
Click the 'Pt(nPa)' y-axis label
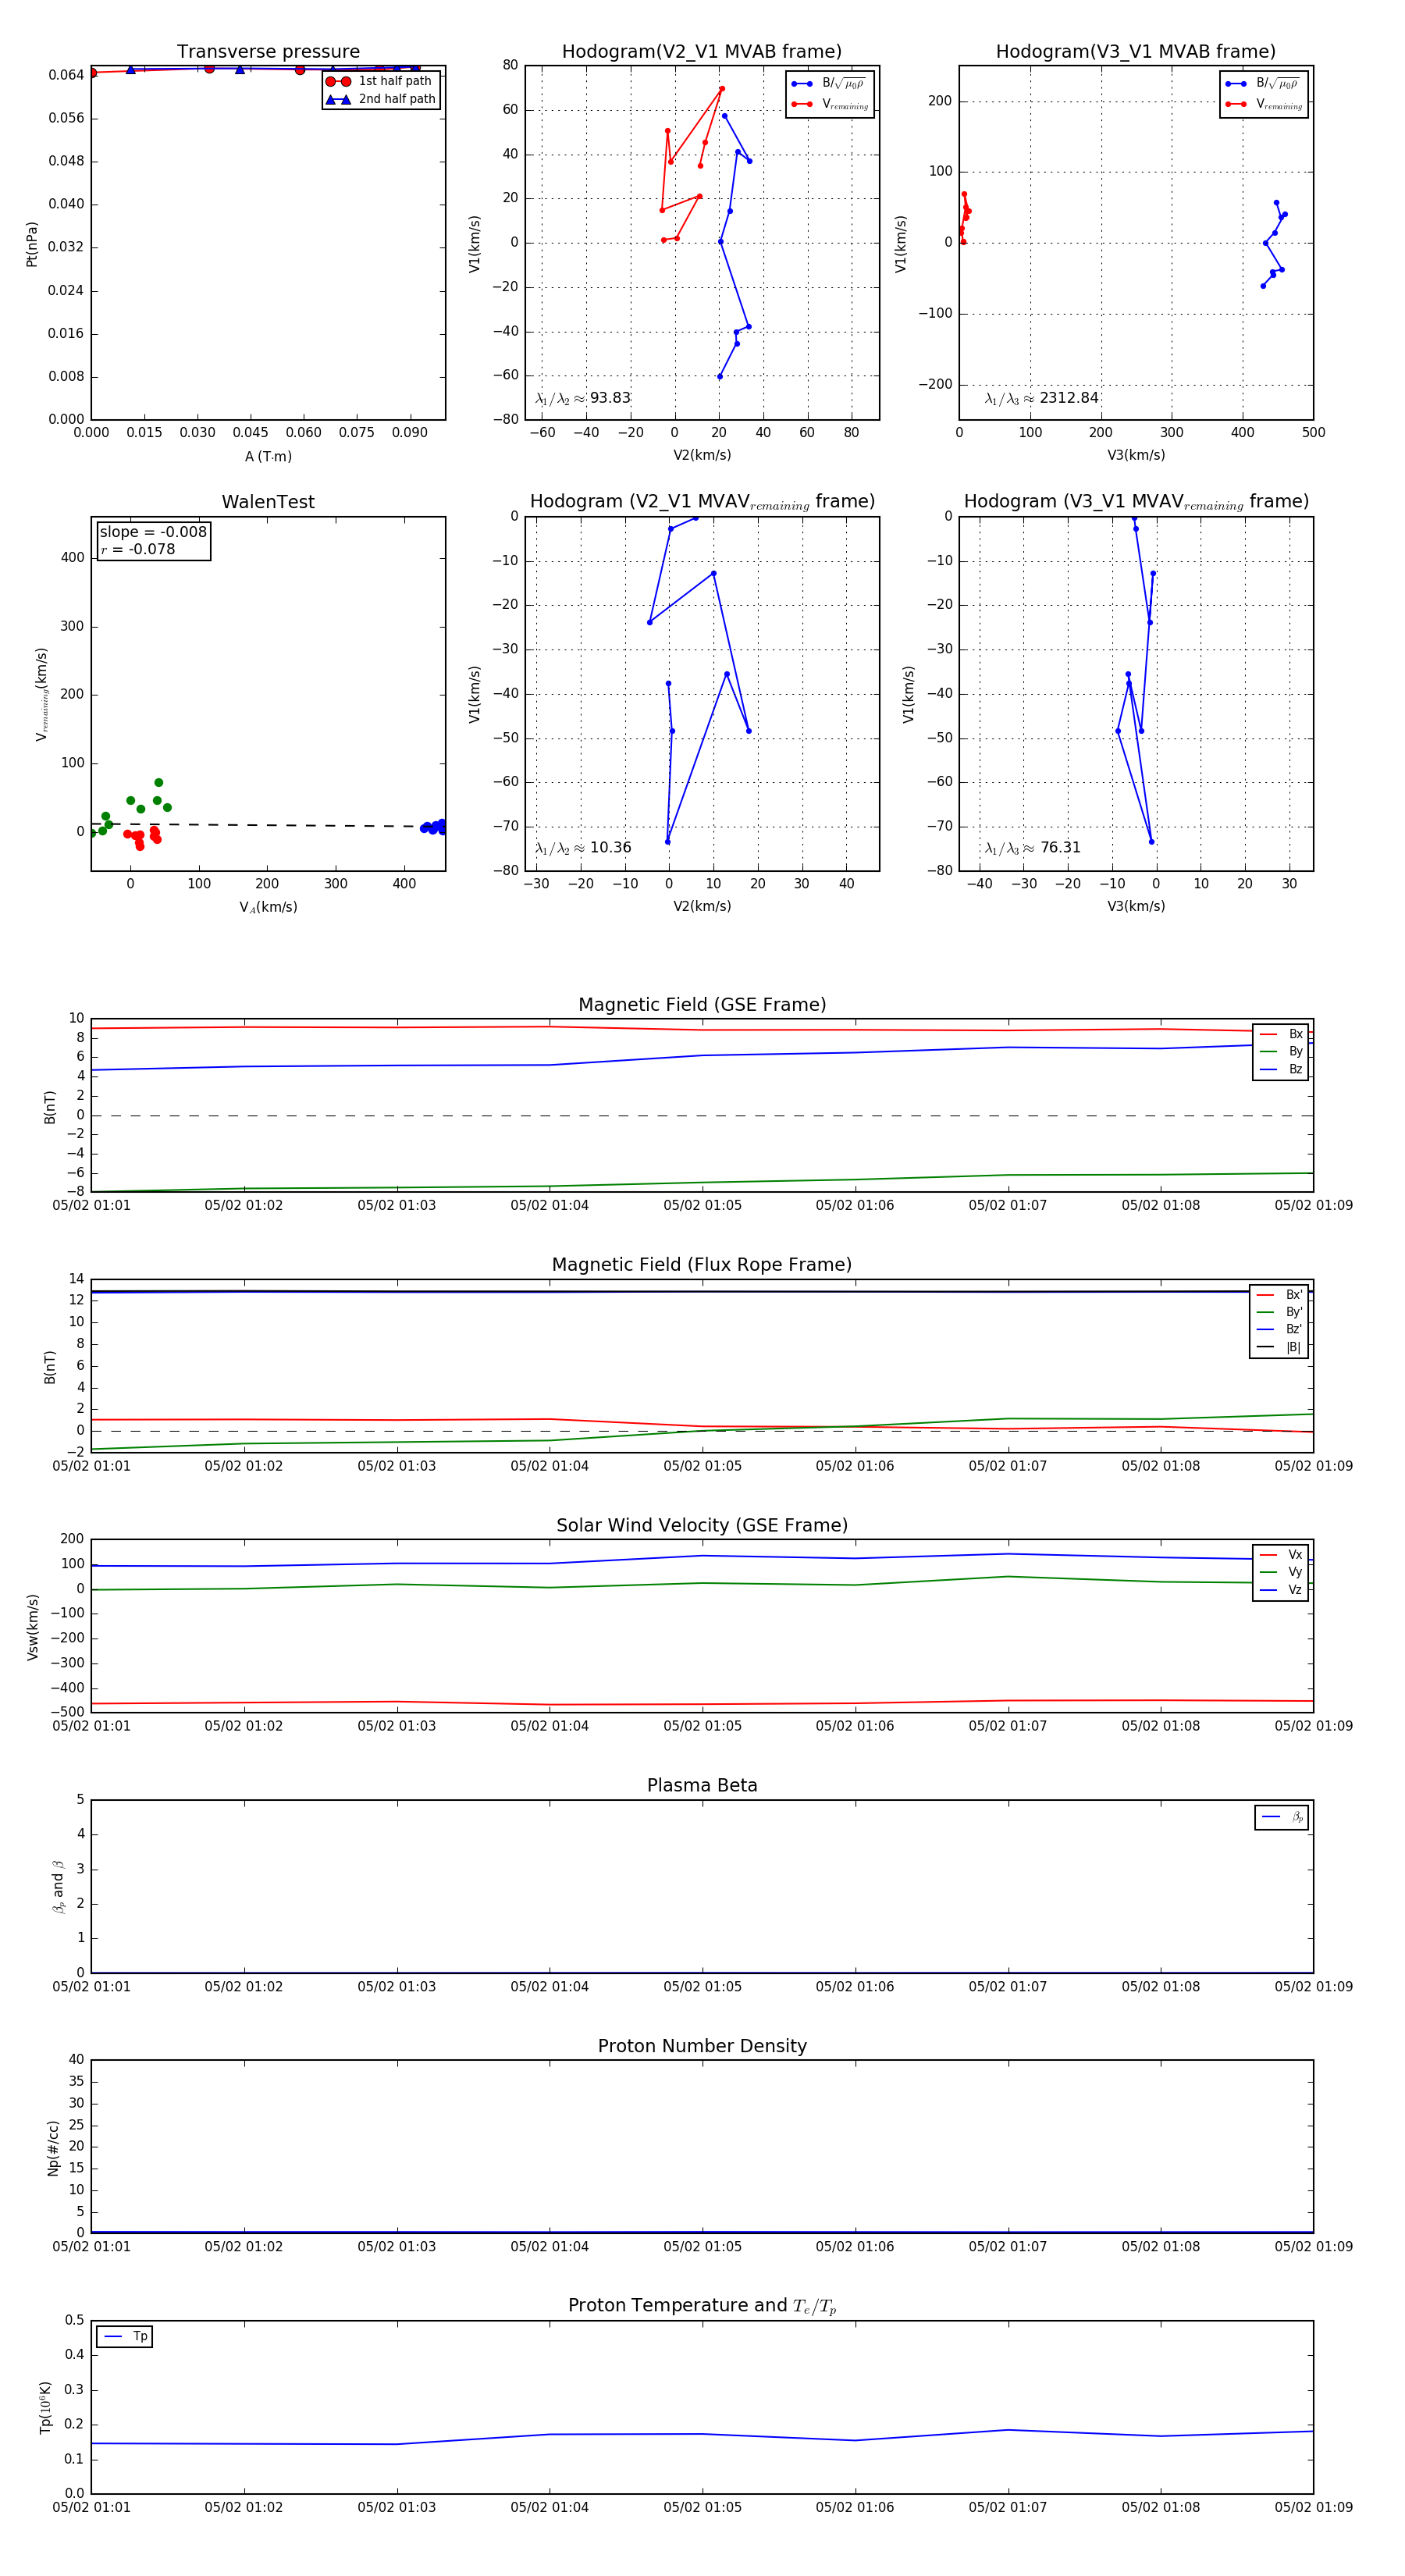coord(32,244)
